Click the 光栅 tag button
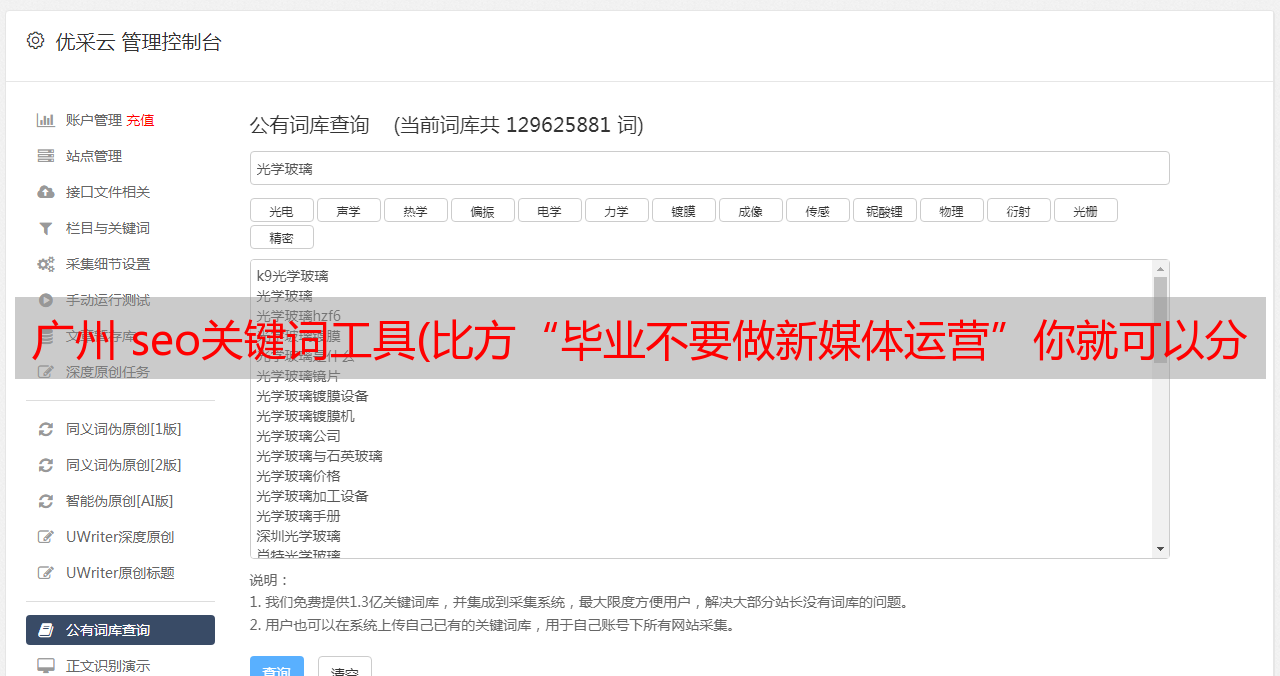The height and width of the screenshot is (676, 1280). [x=1085, y=210]
